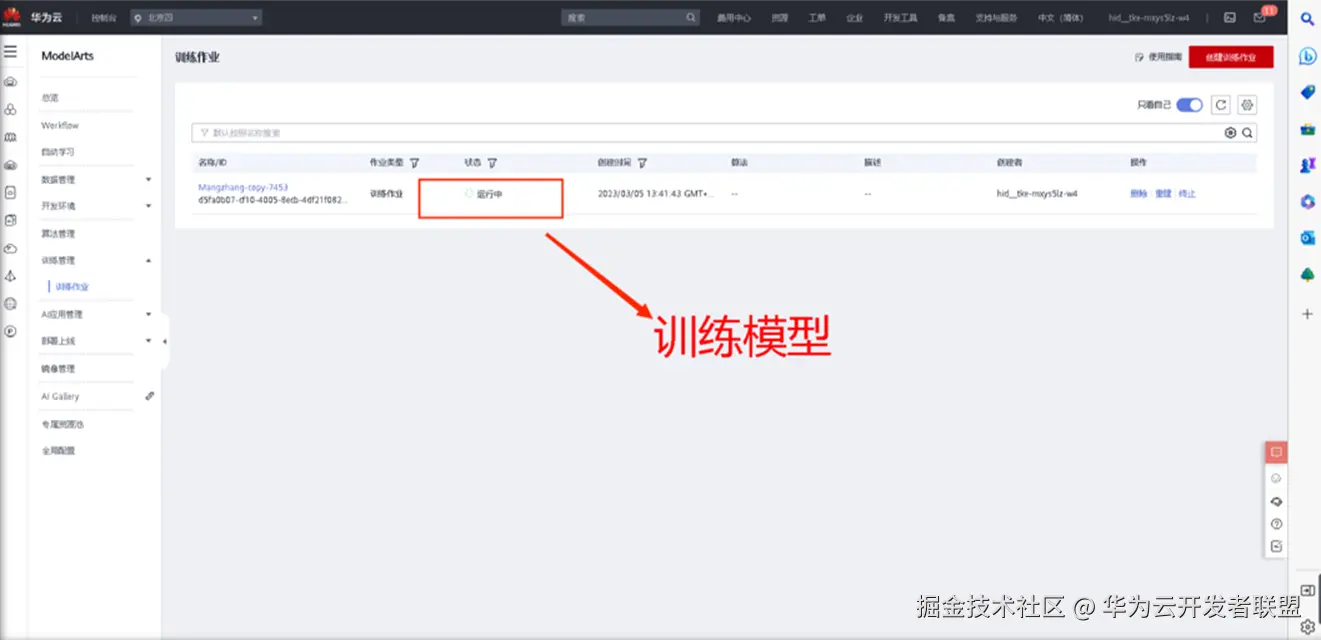Screen dimensions: 1321x640
Task: Filter by 创建时间 column filter icon
Action: pyautogui.click(x=642, y=163)
